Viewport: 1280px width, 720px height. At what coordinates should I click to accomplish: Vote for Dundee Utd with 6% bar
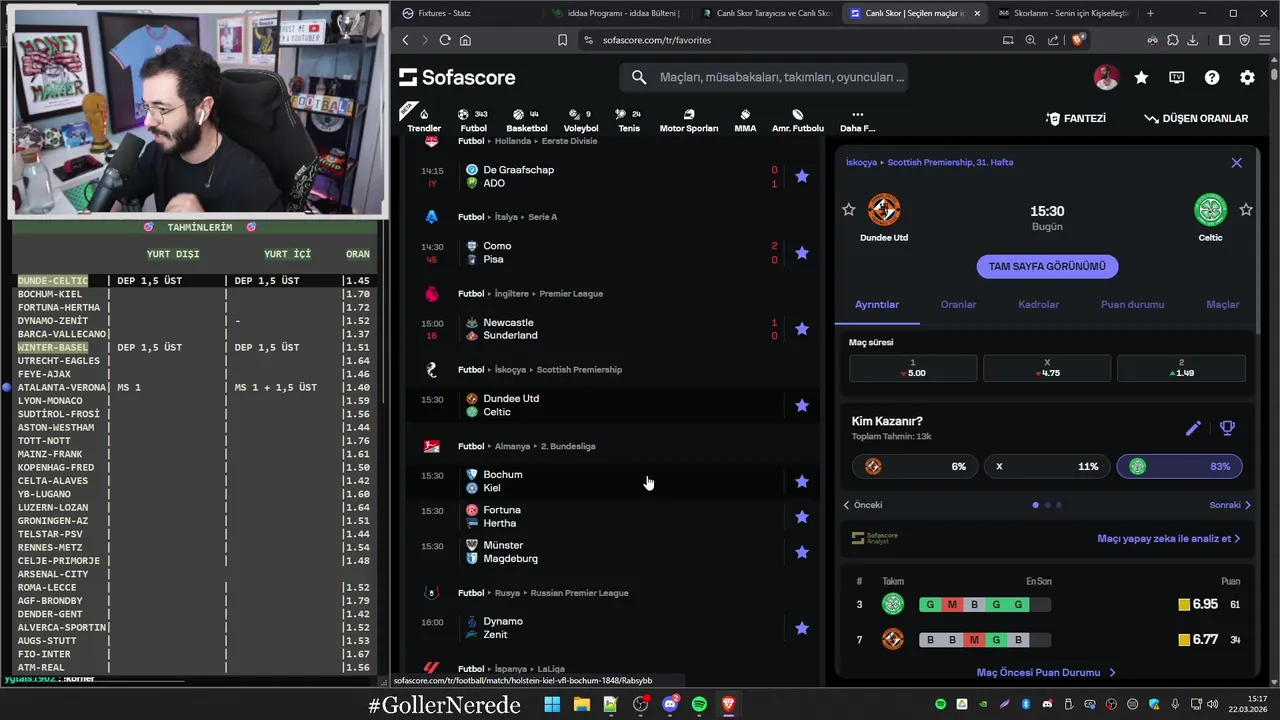(x=914, y=466)
